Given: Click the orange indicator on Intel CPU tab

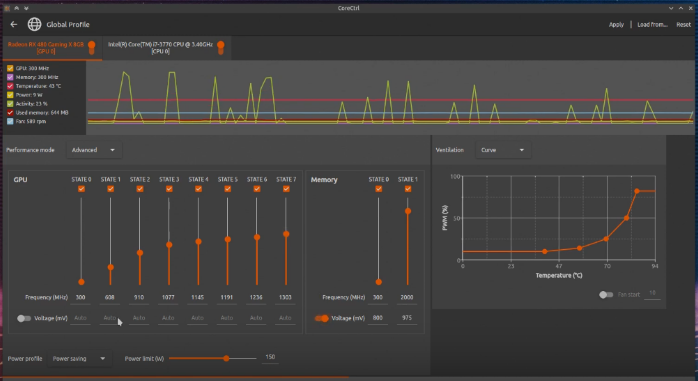Looking at the screenshot, I should [220, 47].
